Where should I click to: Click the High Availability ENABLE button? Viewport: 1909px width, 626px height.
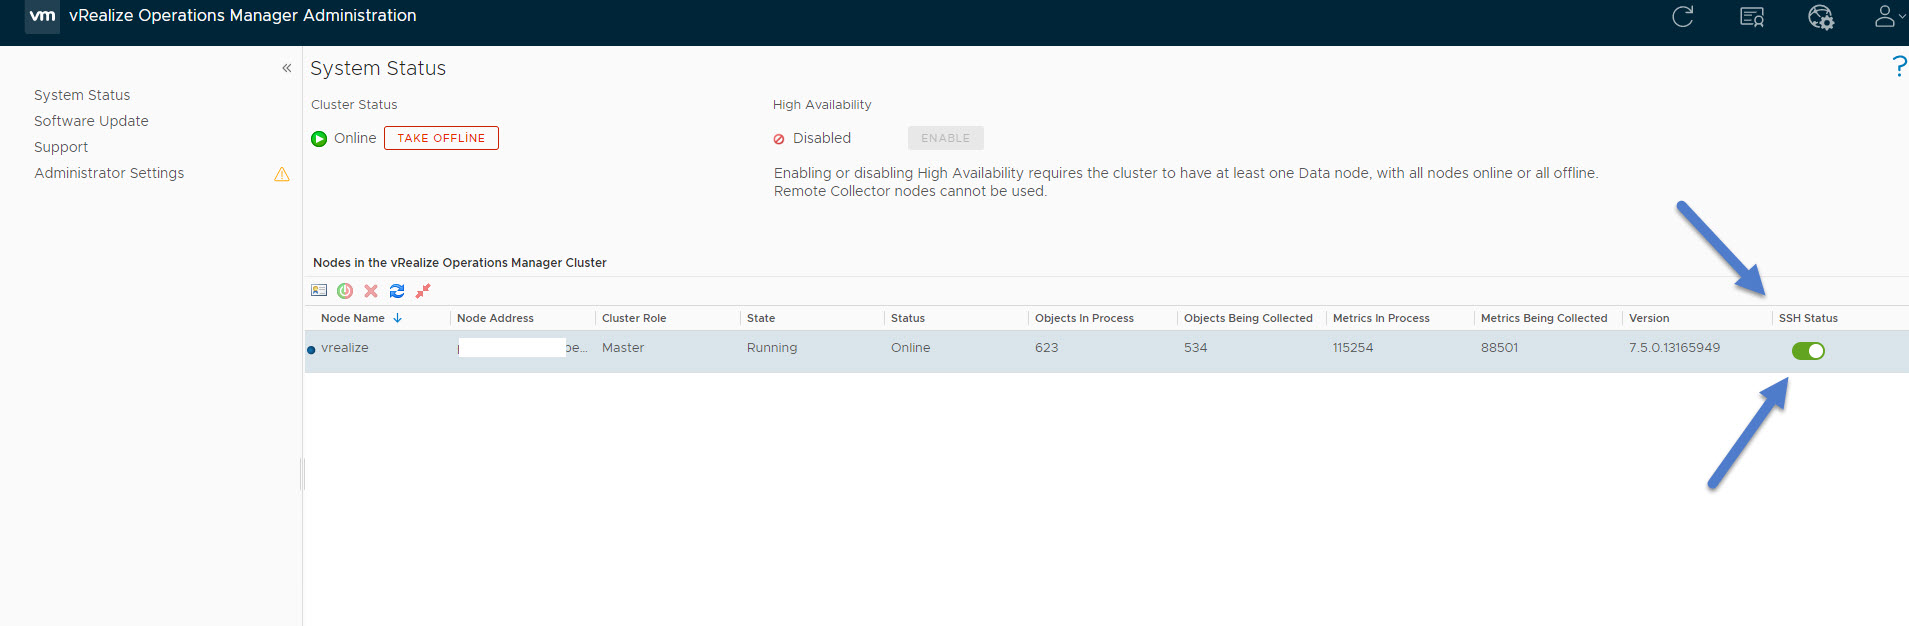[x=945, y=138]
